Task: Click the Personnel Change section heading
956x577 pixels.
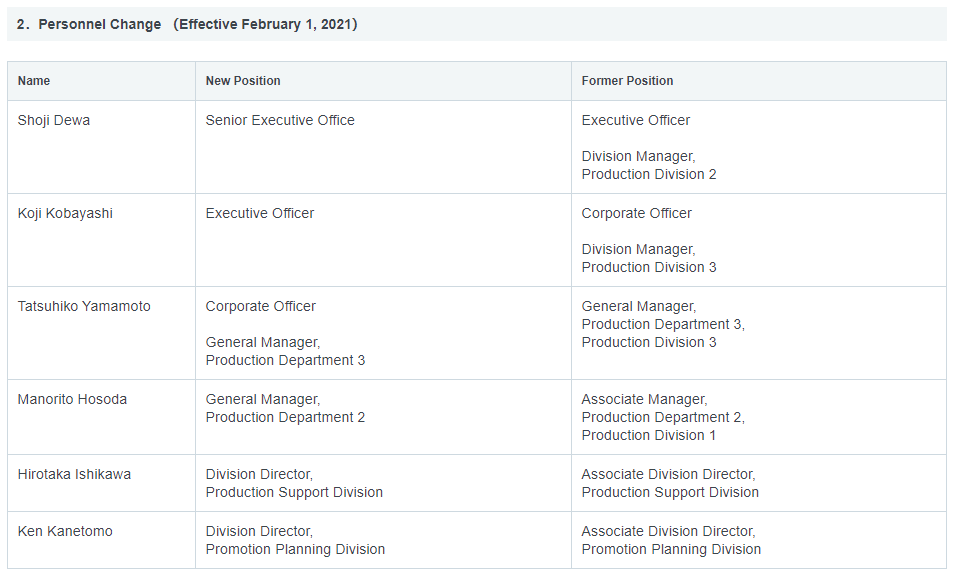Action: click(x=187, y=24)
